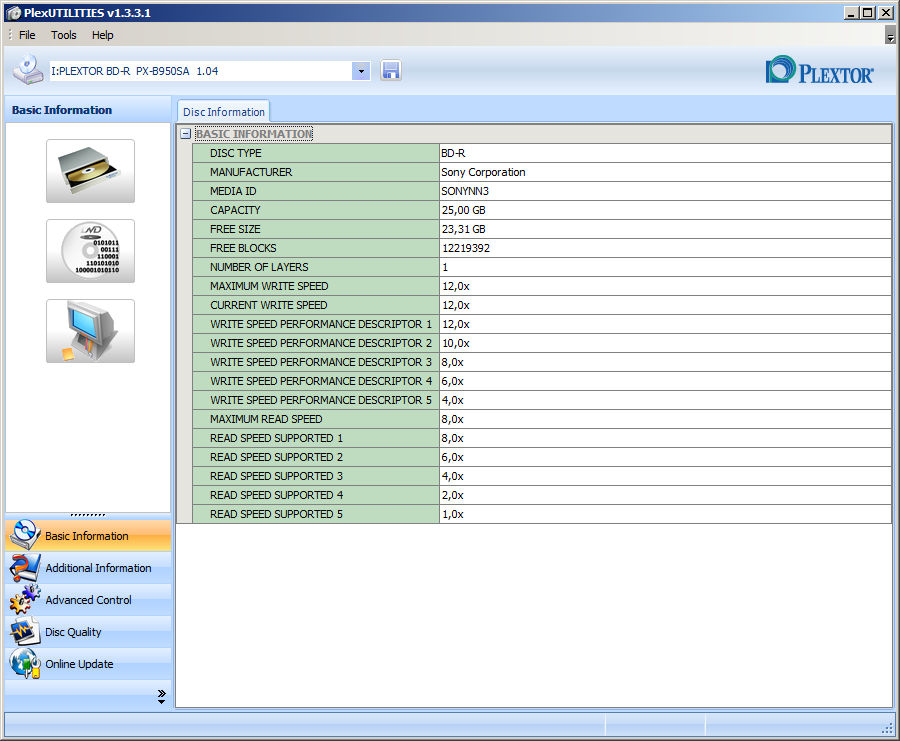Click the Basic Information sidebar icon
Image resolution: width=900 pixels, height=741 pixels.
(25, 535)
